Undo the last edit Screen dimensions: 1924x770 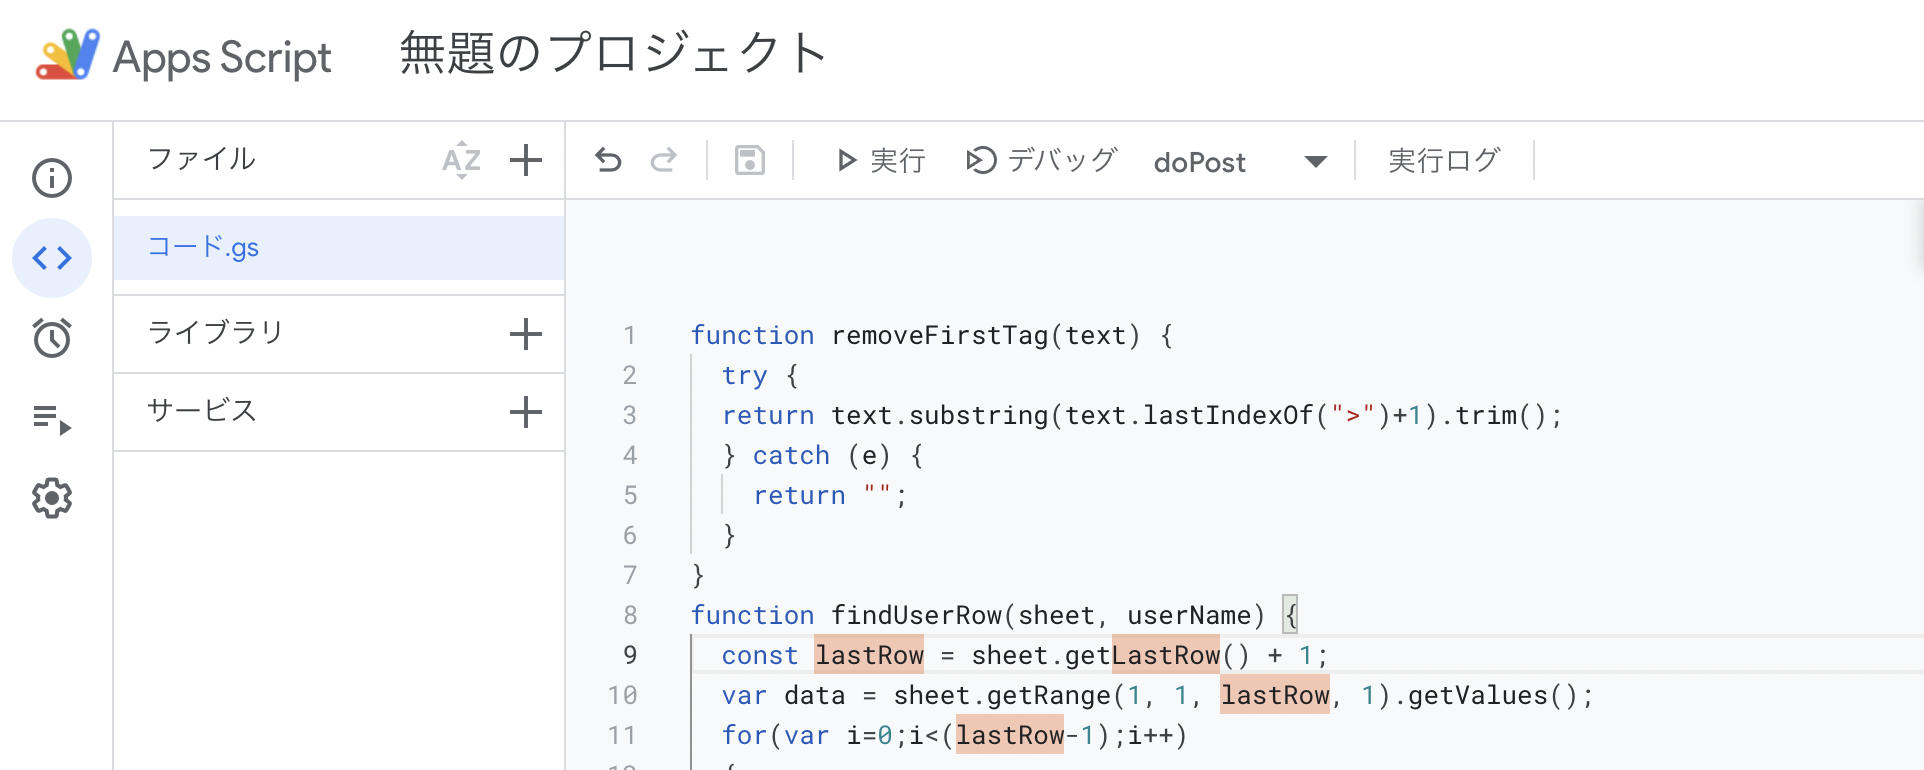(x=608, y=160)
